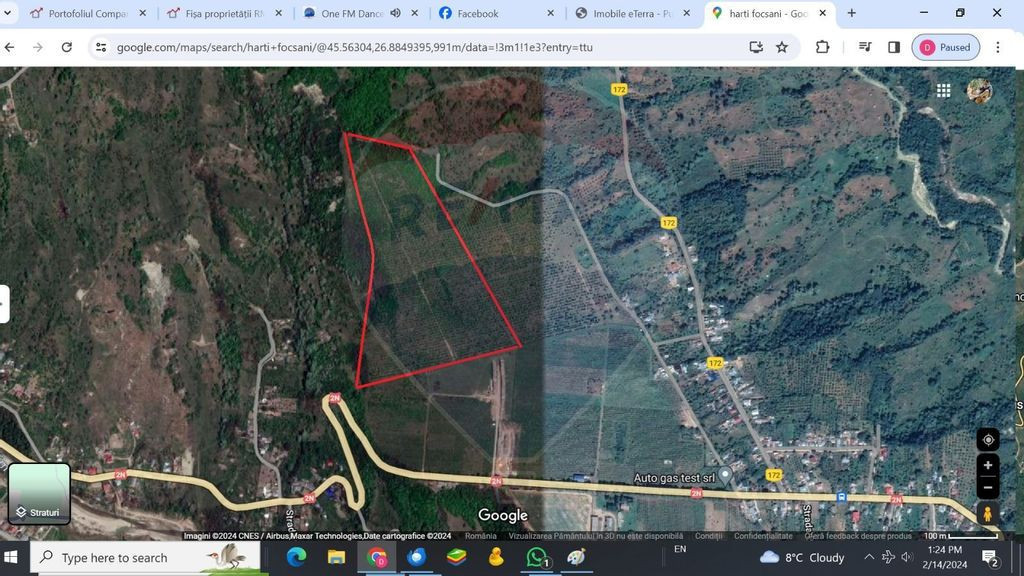Click the 100 m map scale bar
Viewport: 1024px width, 576px height.
958,536
